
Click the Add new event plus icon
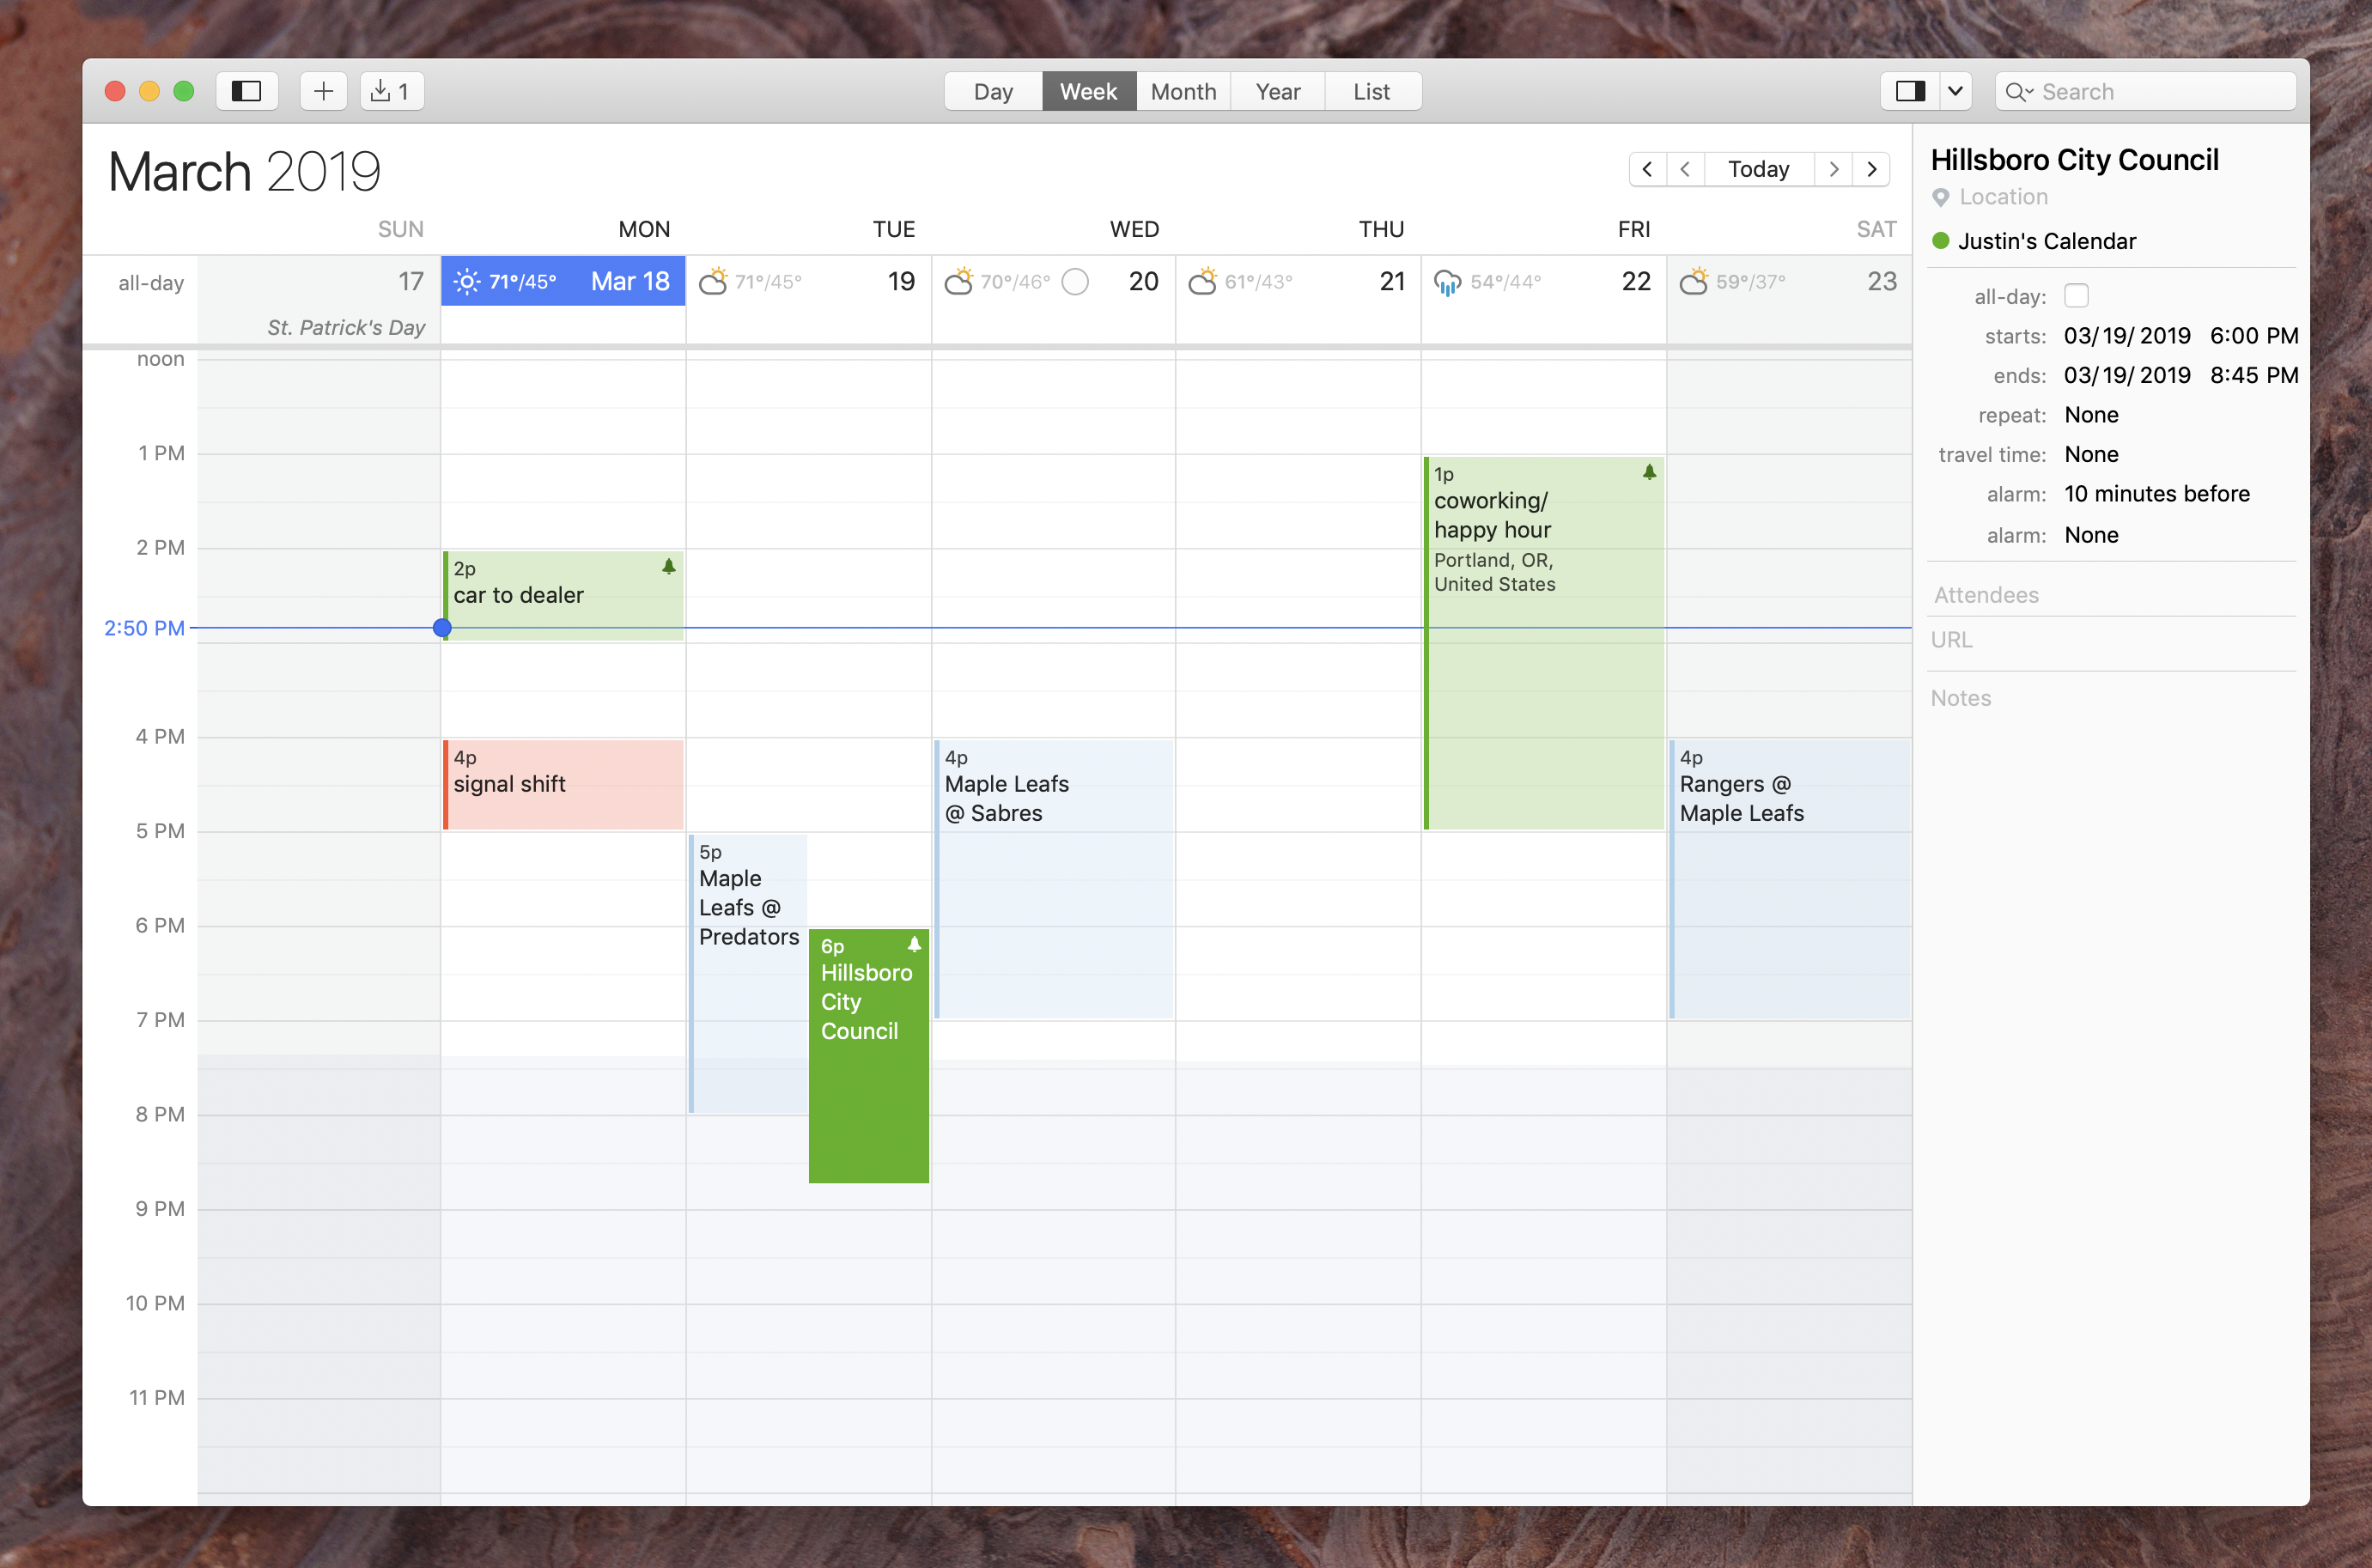coord(322,89)
